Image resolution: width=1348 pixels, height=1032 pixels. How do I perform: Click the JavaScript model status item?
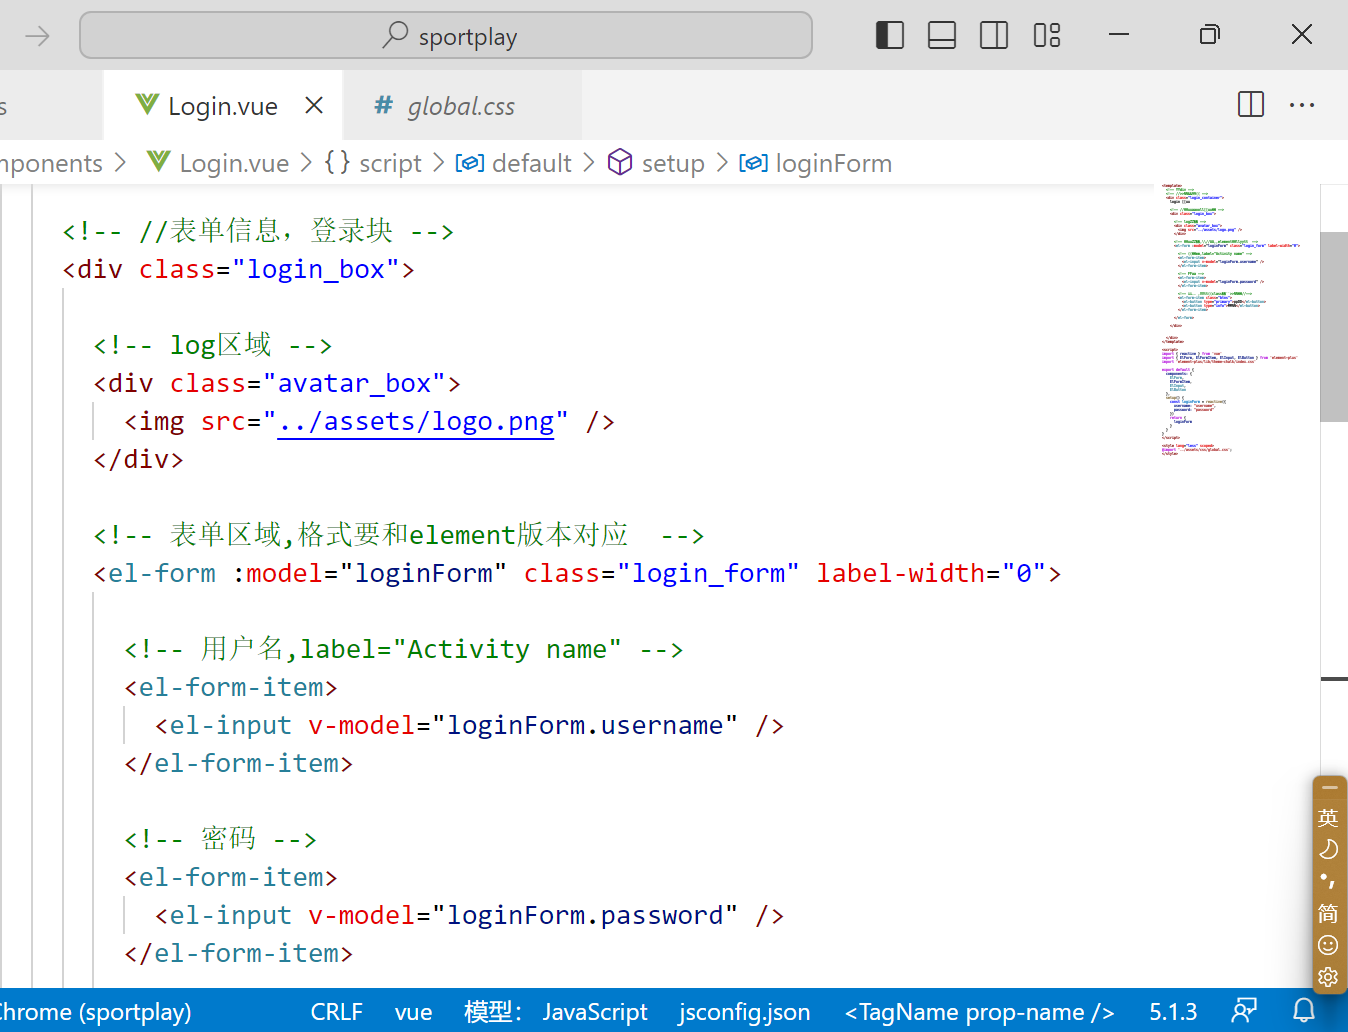click(x=556, y=1012)
